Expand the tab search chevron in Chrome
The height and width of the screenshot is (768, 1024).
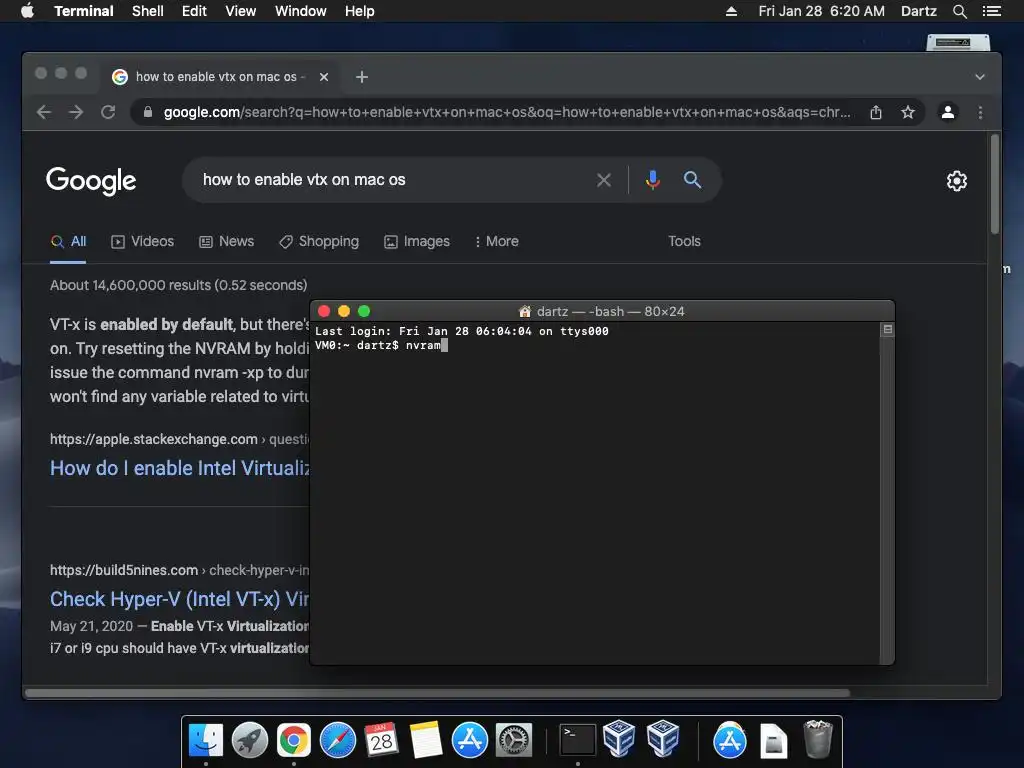980,77
